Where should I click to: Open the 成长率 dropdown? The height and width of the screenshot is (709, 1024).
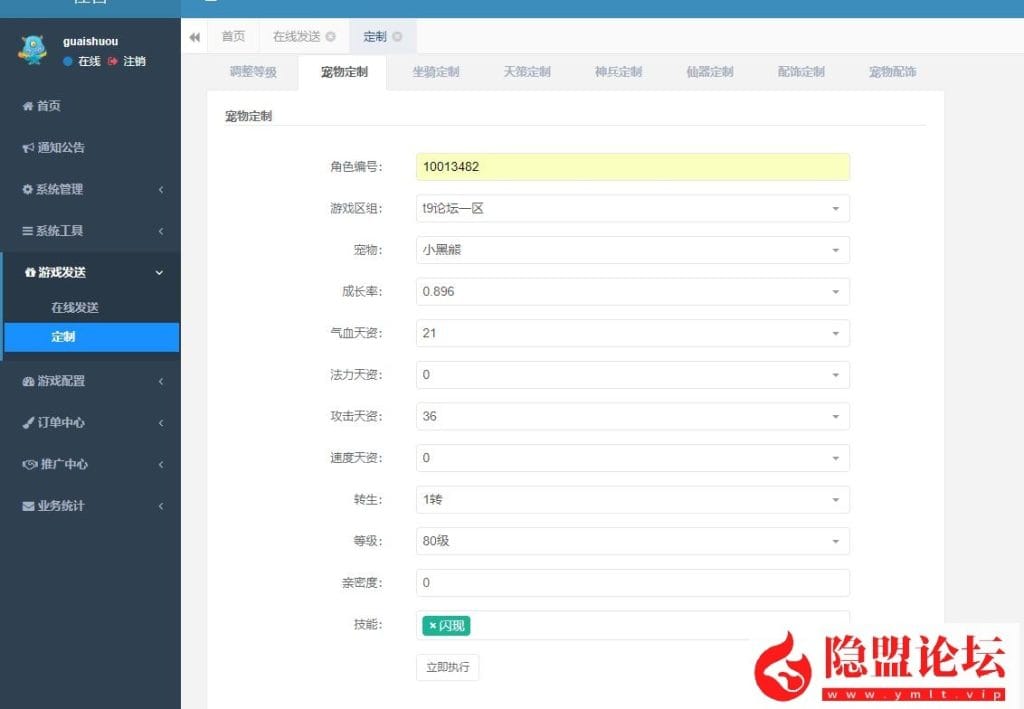(632, 292)
